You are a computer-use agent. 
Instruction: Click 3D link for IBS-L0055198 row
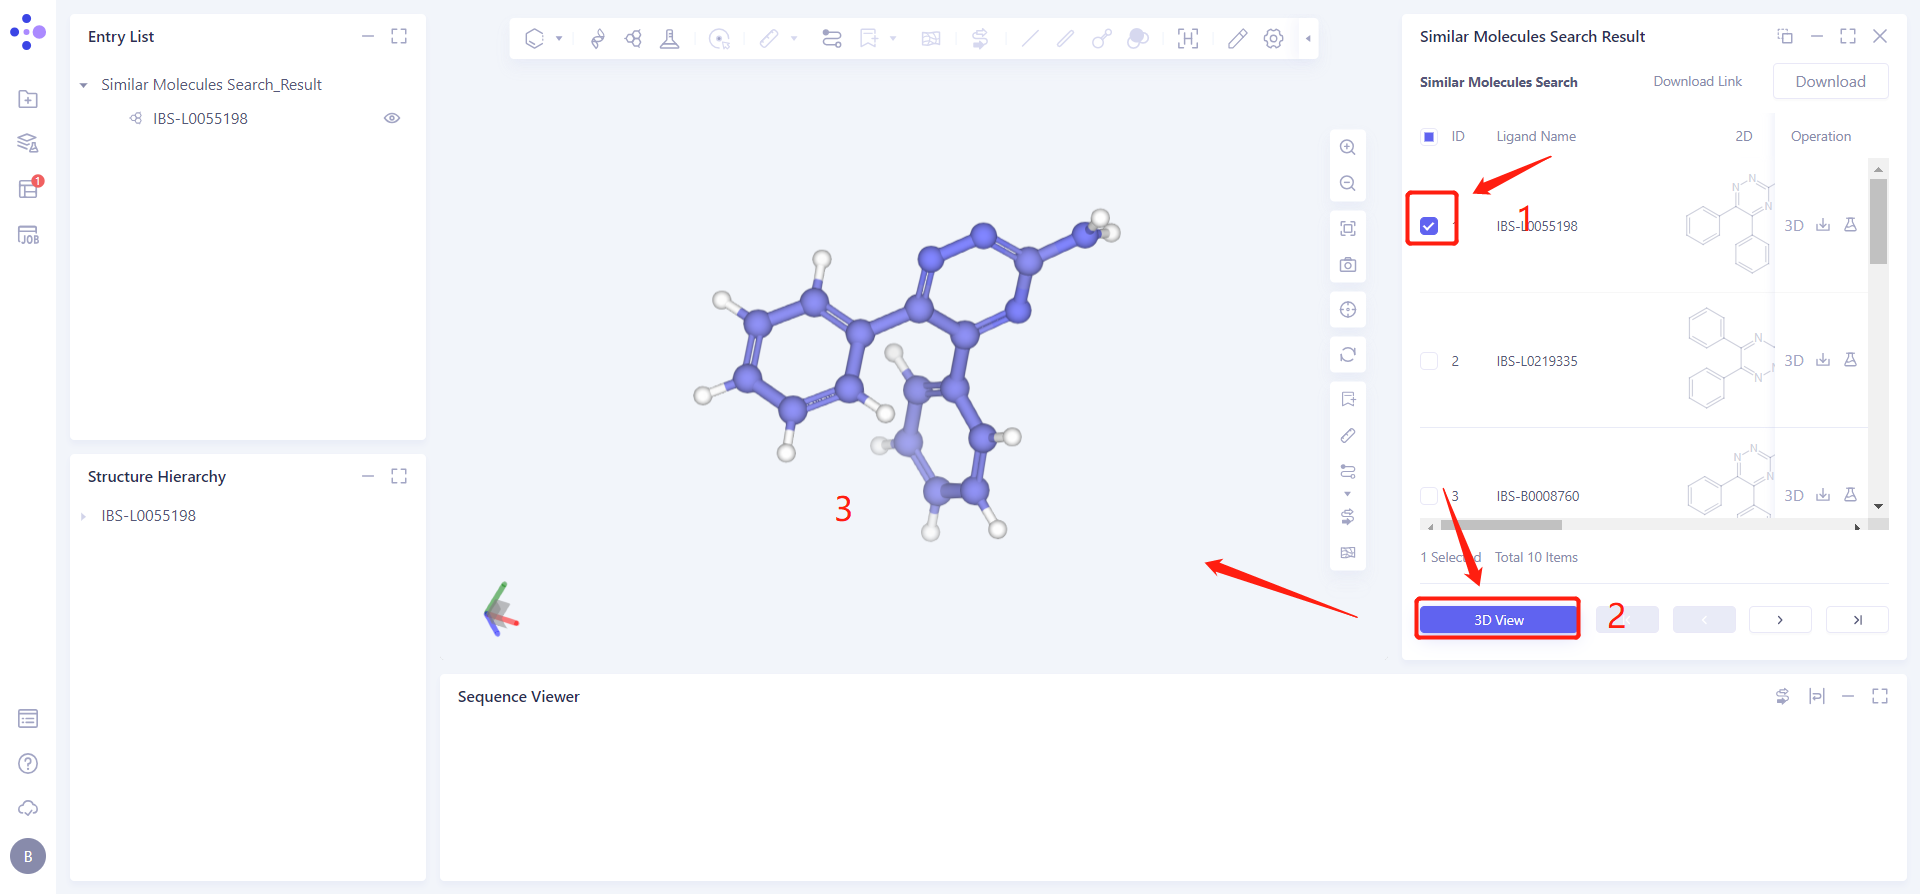pyautogui.click(x=1794, y=226)
